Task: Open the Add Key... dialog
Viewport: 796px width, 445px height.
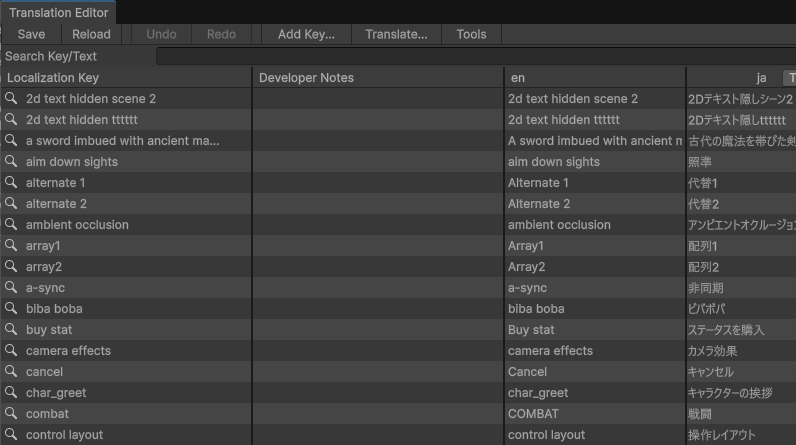Action: [x=306, y=34]
